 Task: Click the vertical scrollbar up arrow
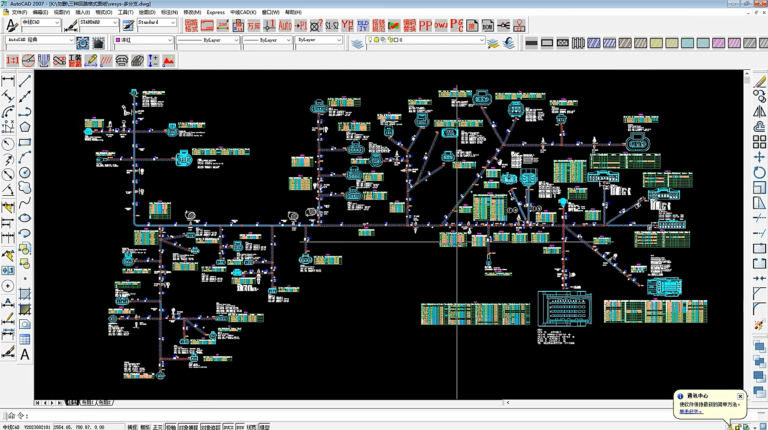click(x=746, y=73)
